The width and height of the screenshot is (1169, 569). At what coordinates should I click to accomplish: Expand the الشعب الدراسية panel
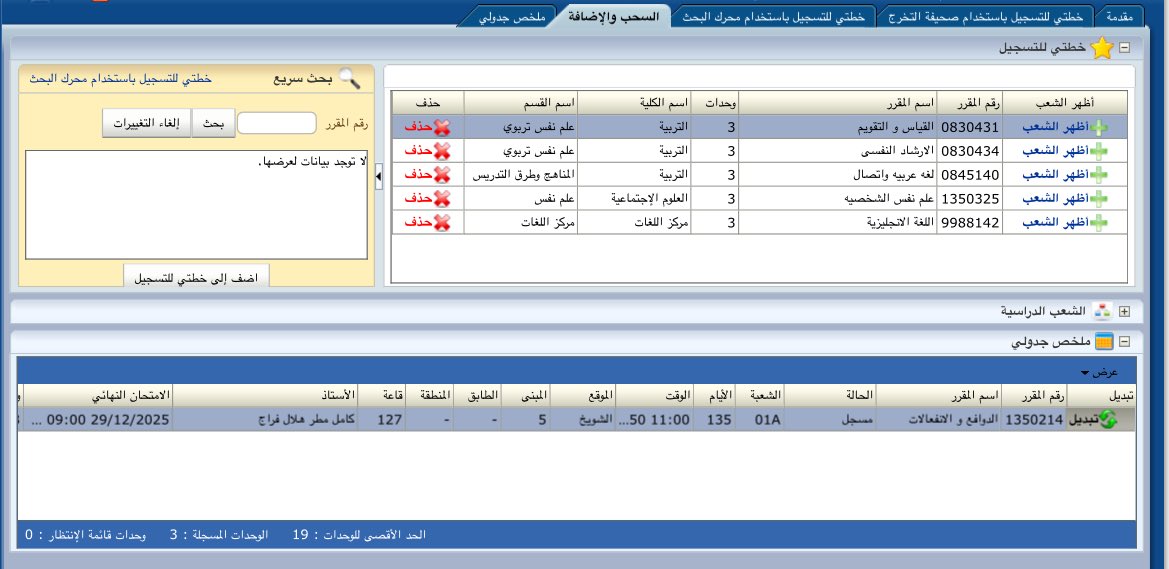1124,312
